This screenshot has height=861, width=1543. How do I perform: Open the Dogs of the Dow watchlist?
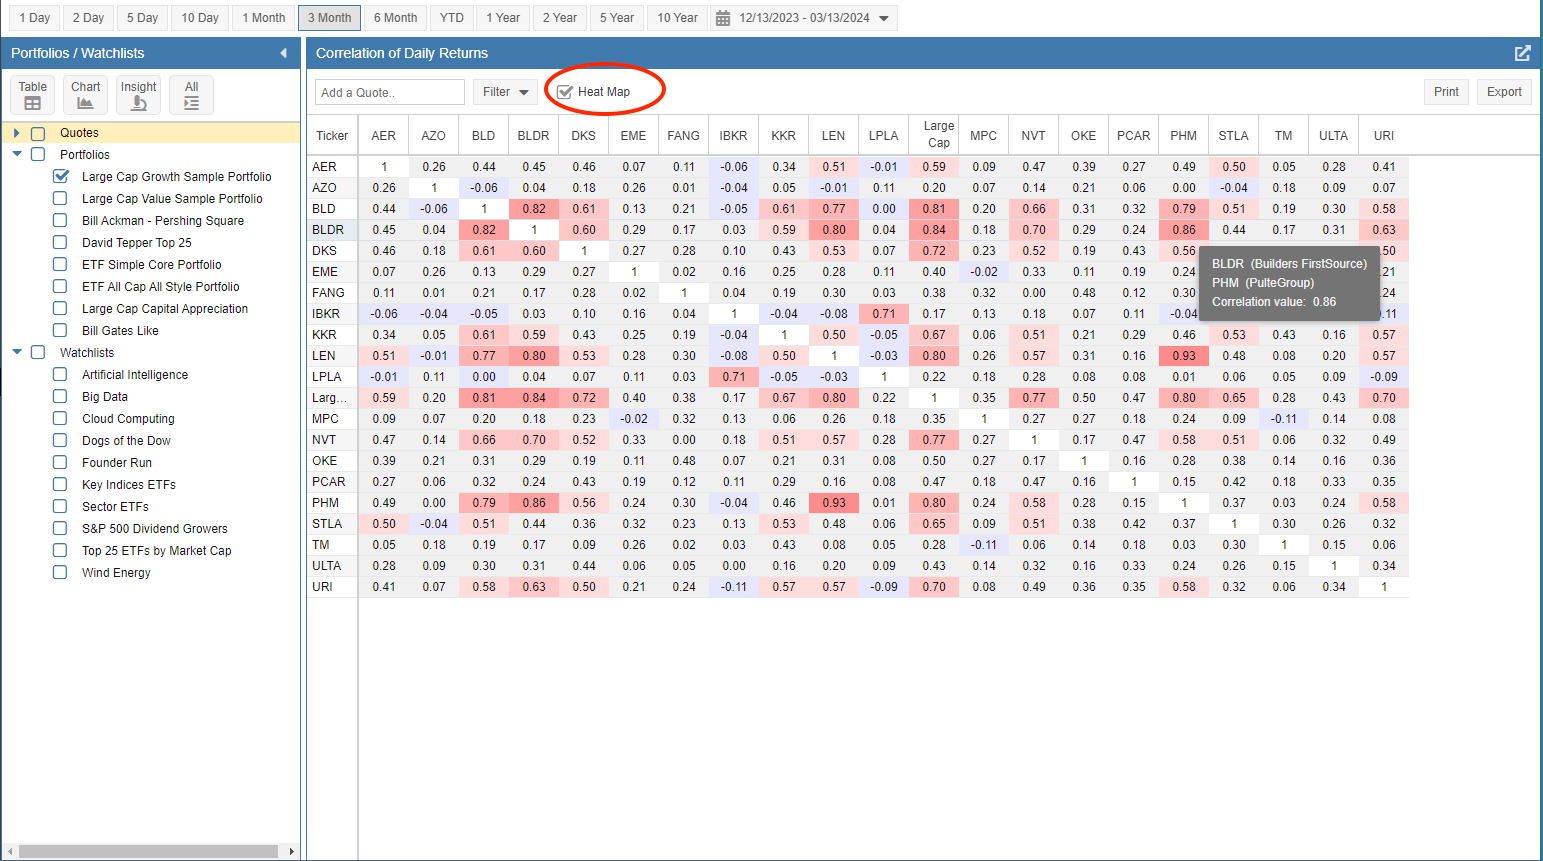click(x=126, y=440)
